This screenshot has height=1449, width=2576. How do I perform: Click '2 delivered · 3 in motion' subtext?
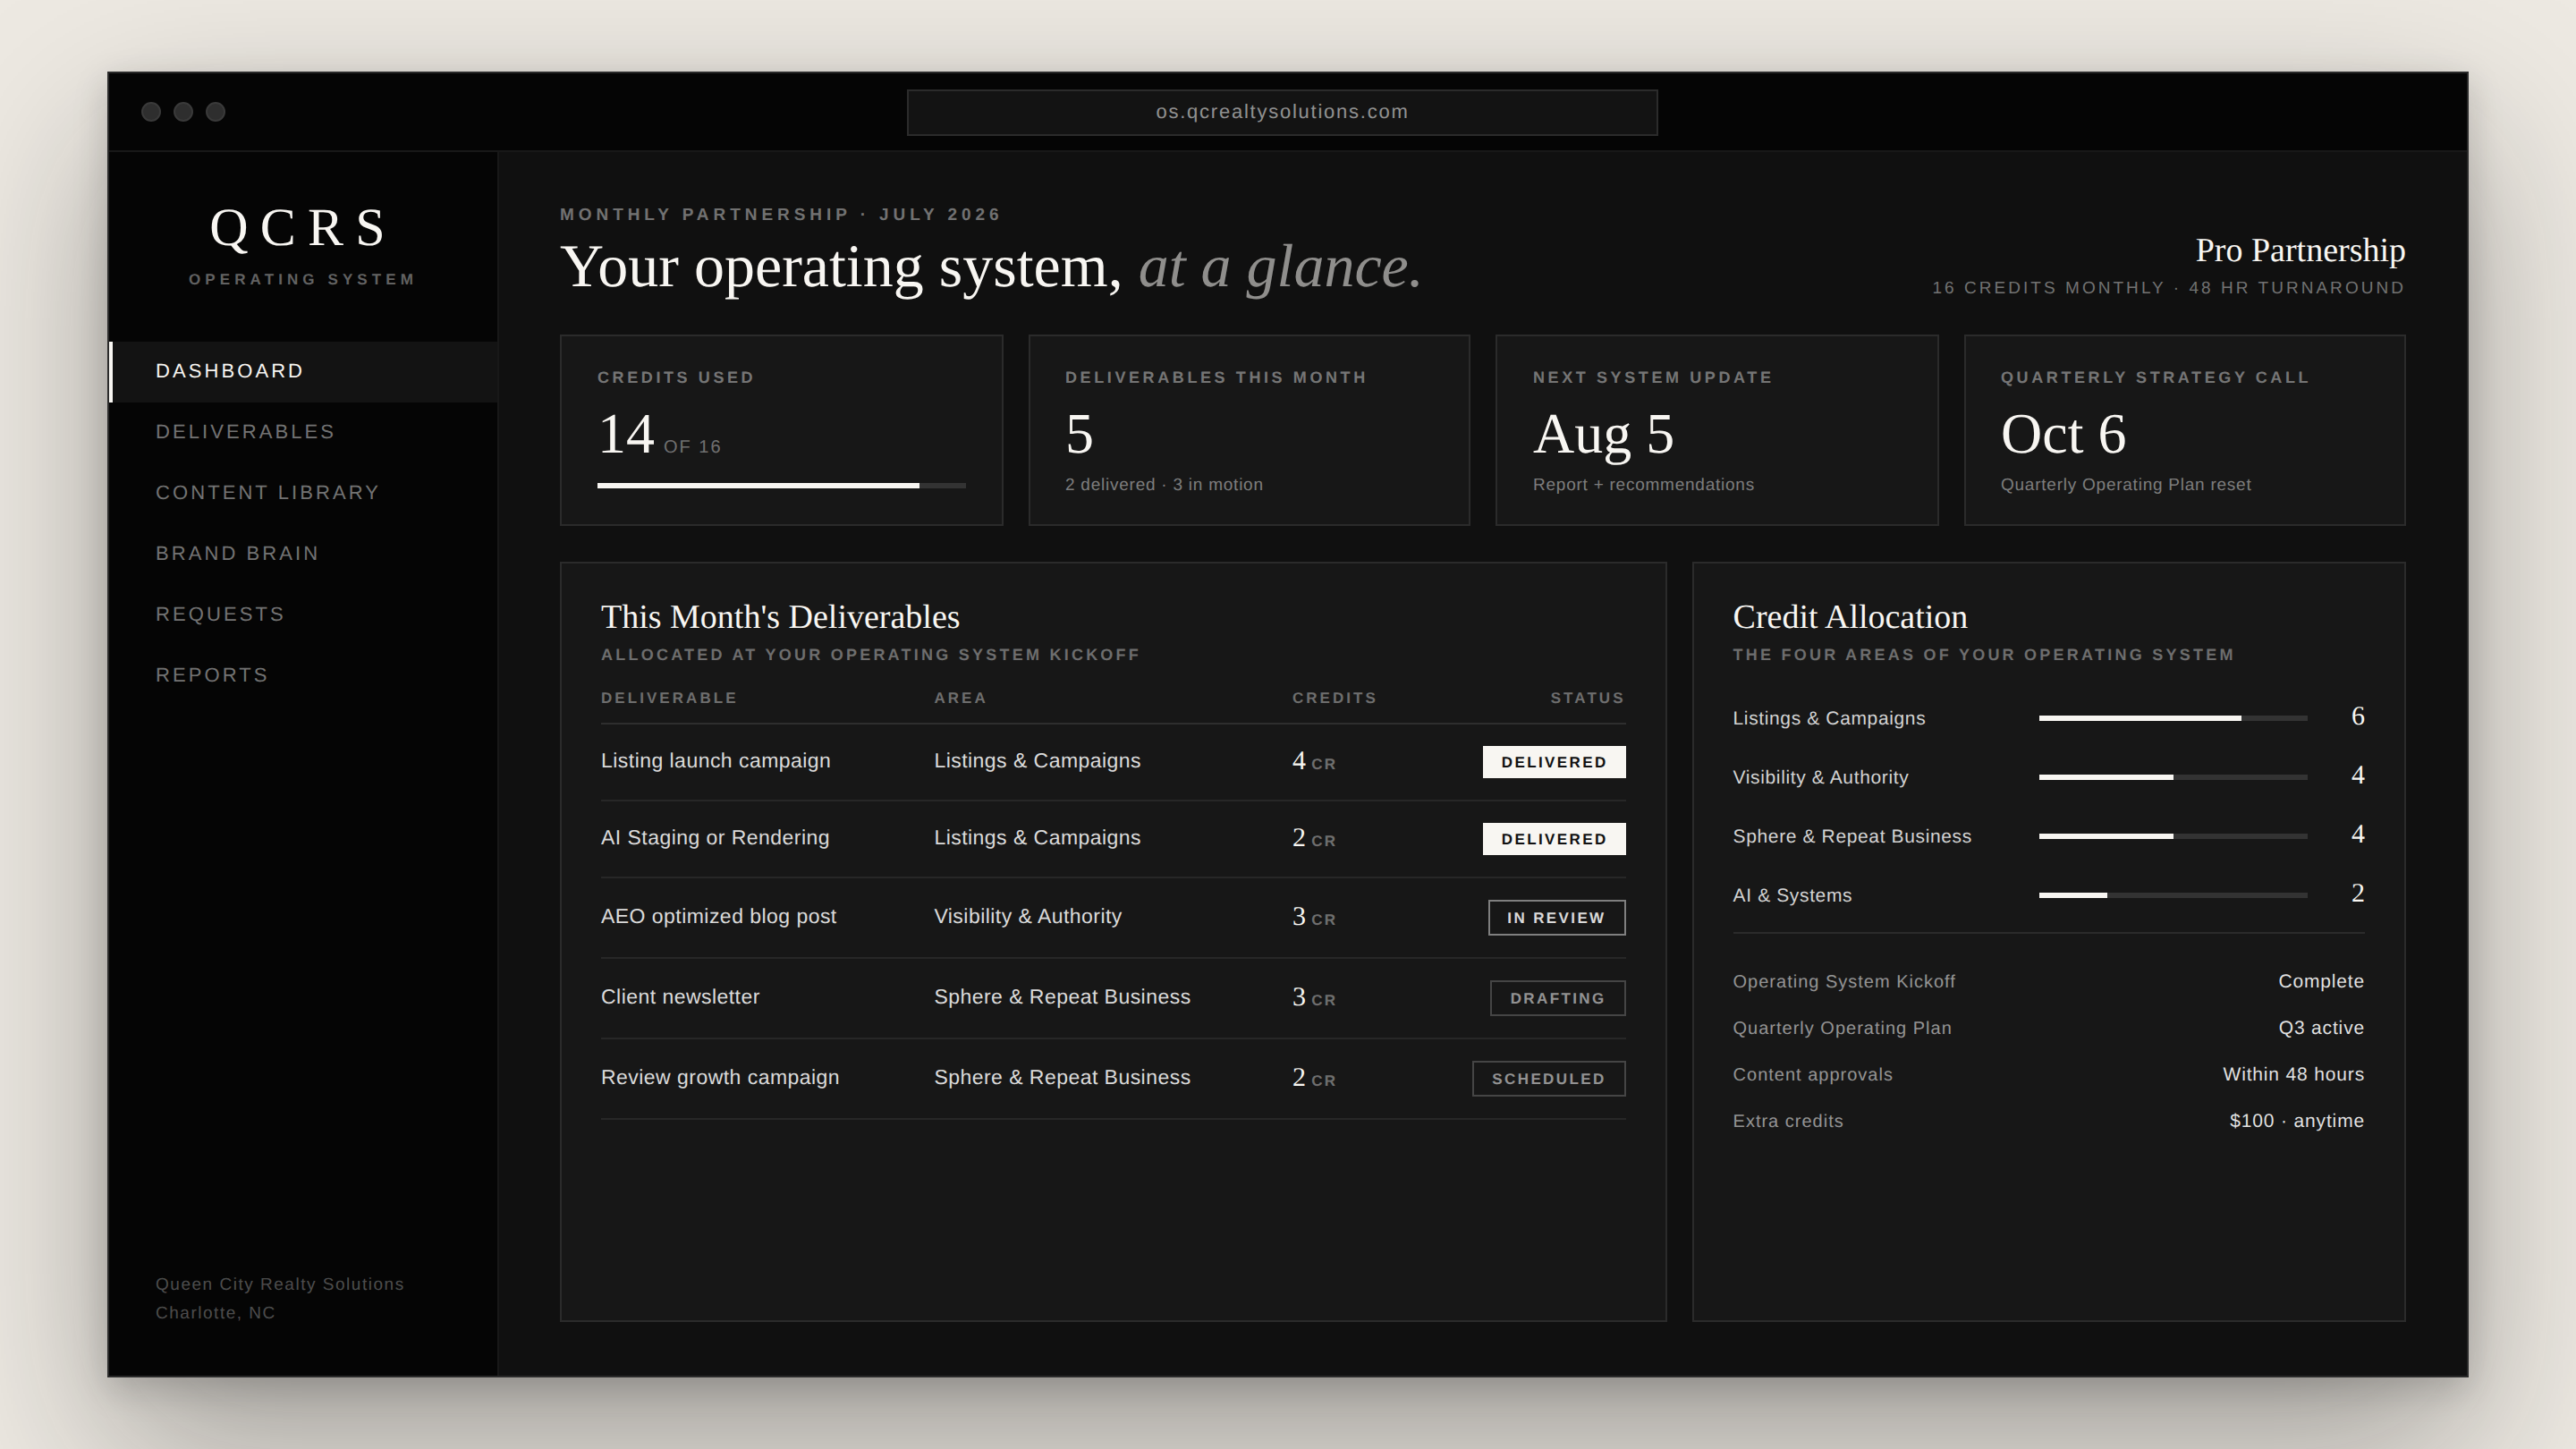tap(1163, 485)
